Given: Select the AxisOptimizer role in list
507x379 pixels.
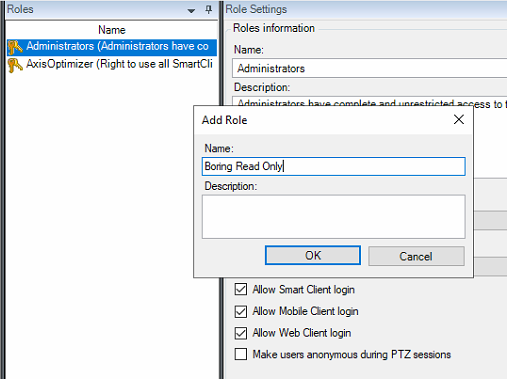Looking at the screenshot, I should pos(112,64).
